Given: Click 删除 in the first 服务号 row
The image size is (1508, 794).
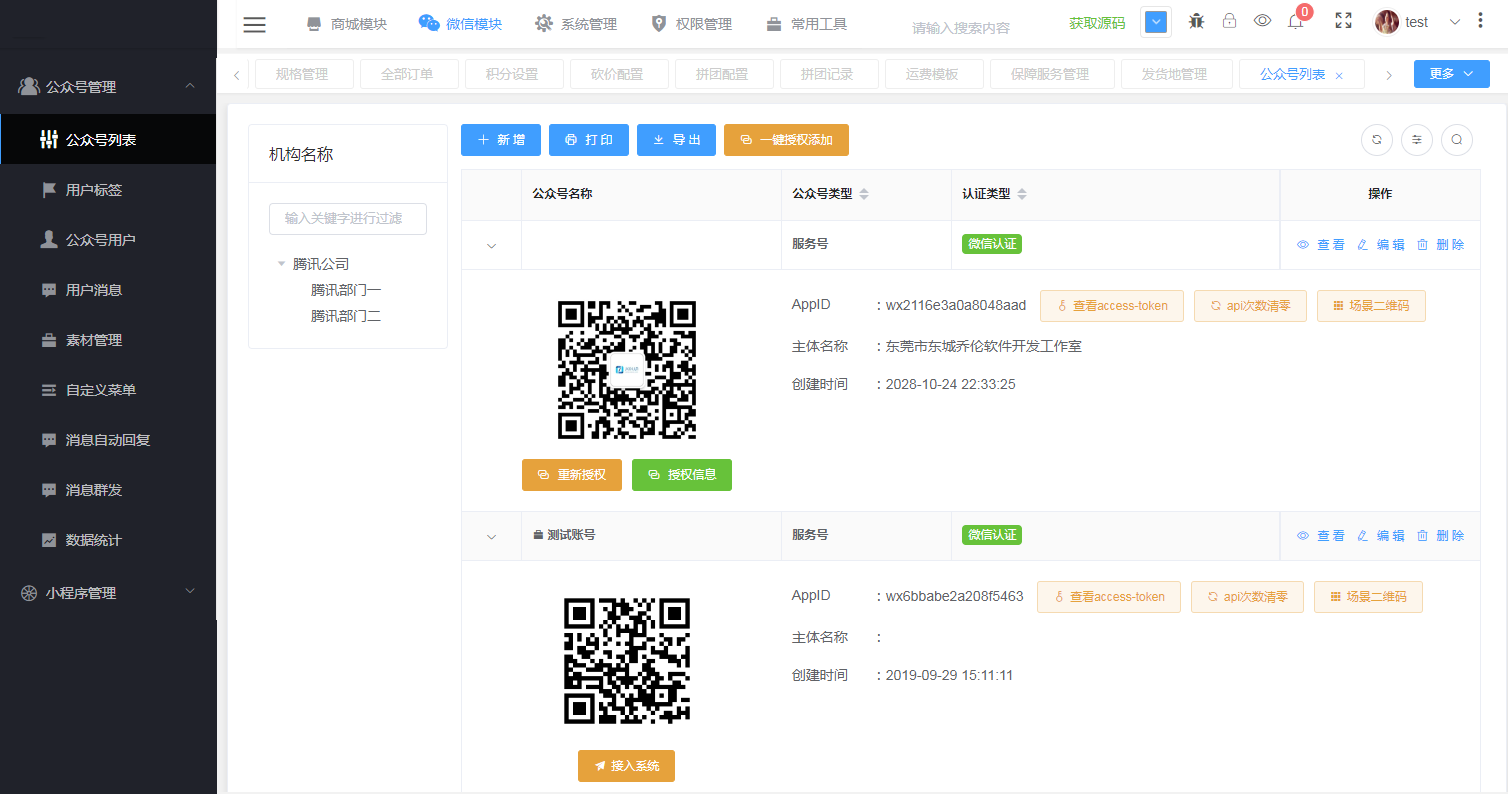Looking at the screenshot, I should pyautogui.click(x=1440, y=245).
